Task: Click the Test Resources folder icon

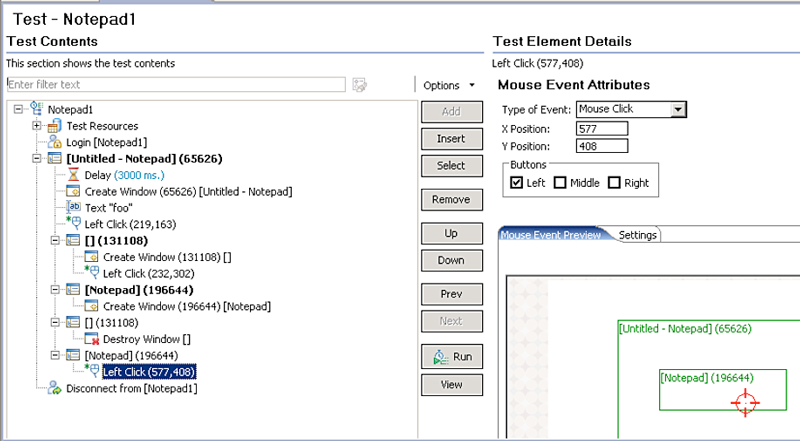Action: [54, 126]
